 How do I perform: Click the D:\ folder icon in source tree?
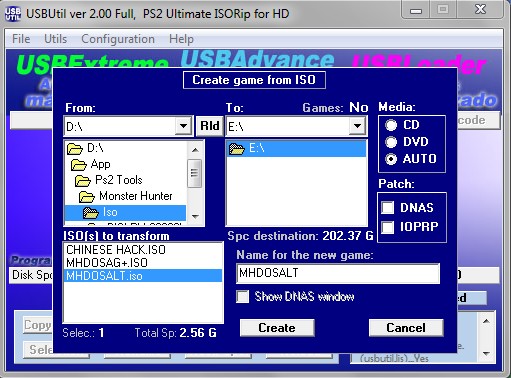[75, 149]
